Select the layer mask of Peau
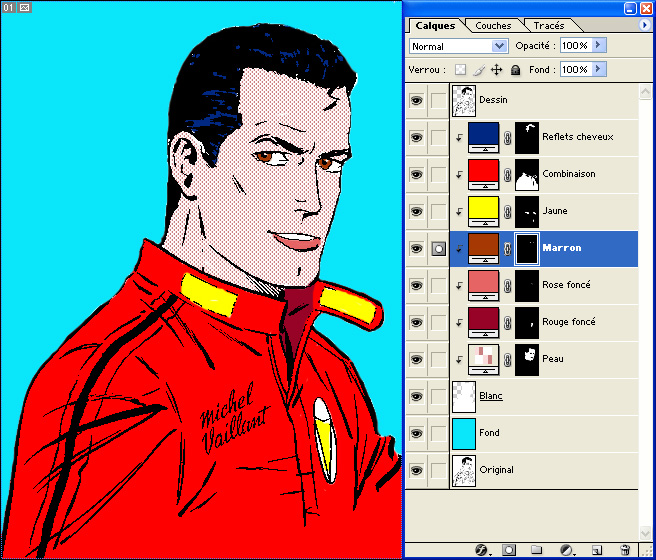Image resolution: width=656 pixels, height=560 pixels. 527,360
